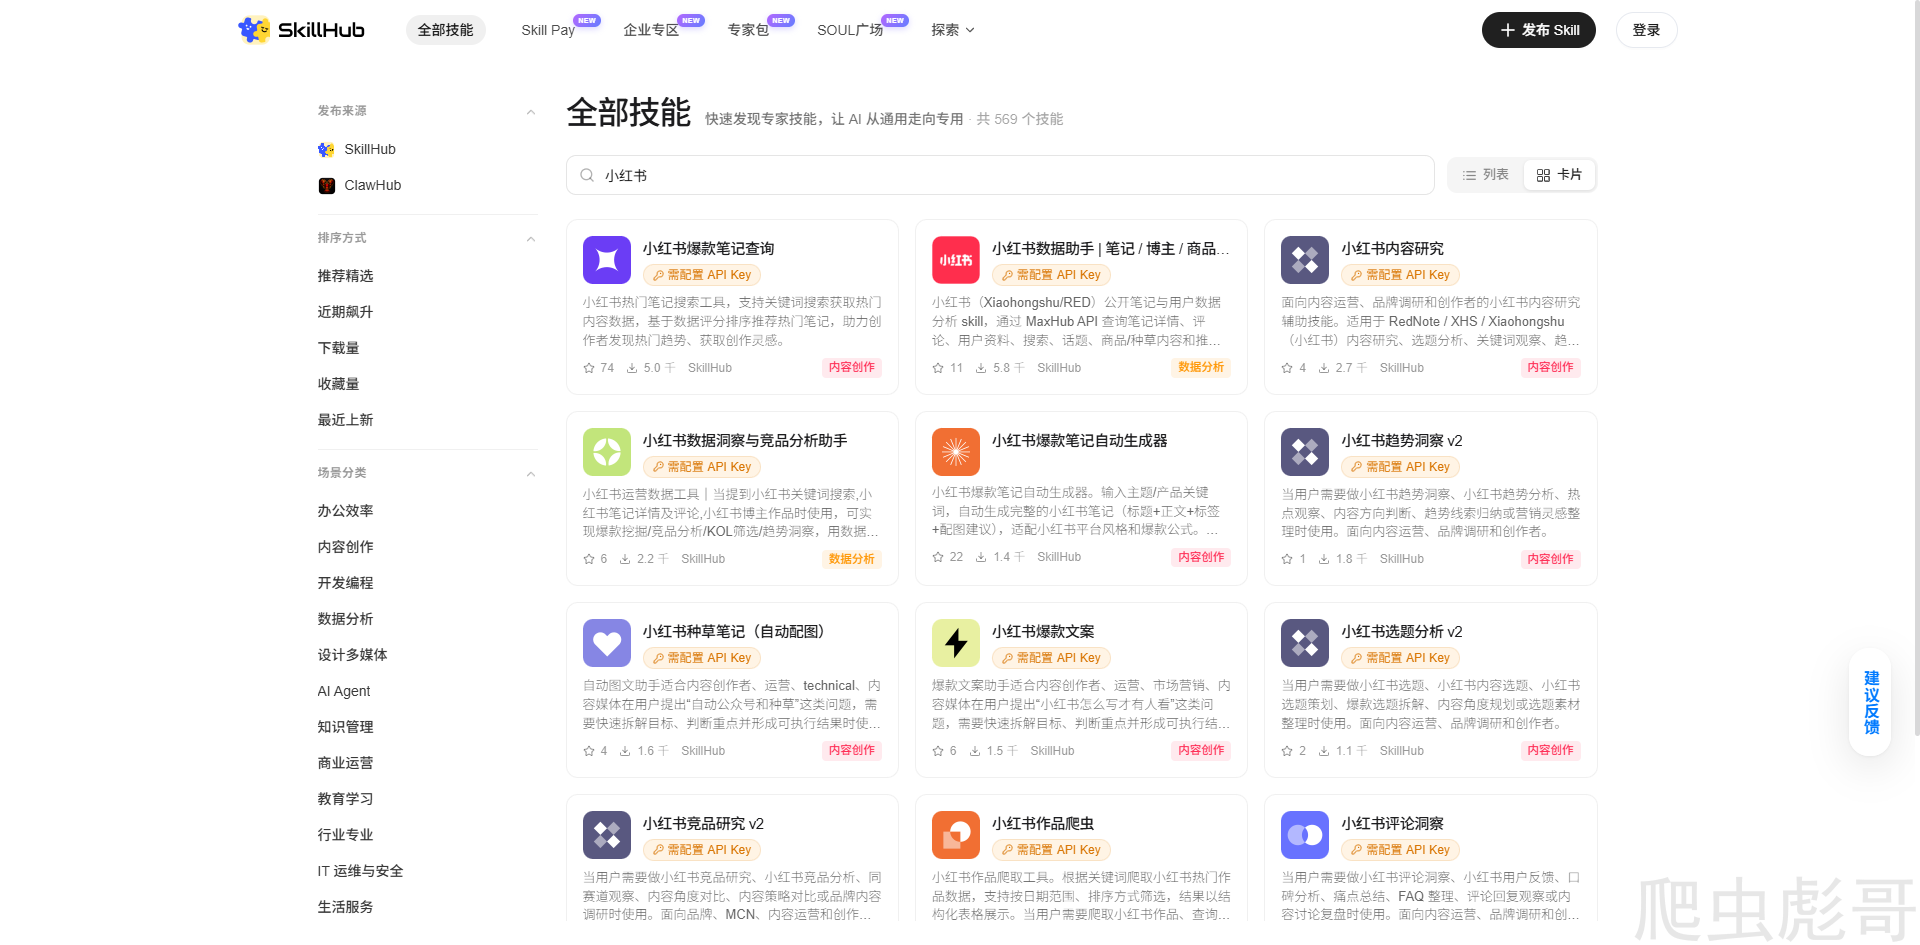Filter by 内容创作 category in sidebar

pyautogui.click(x=346, y=547)
